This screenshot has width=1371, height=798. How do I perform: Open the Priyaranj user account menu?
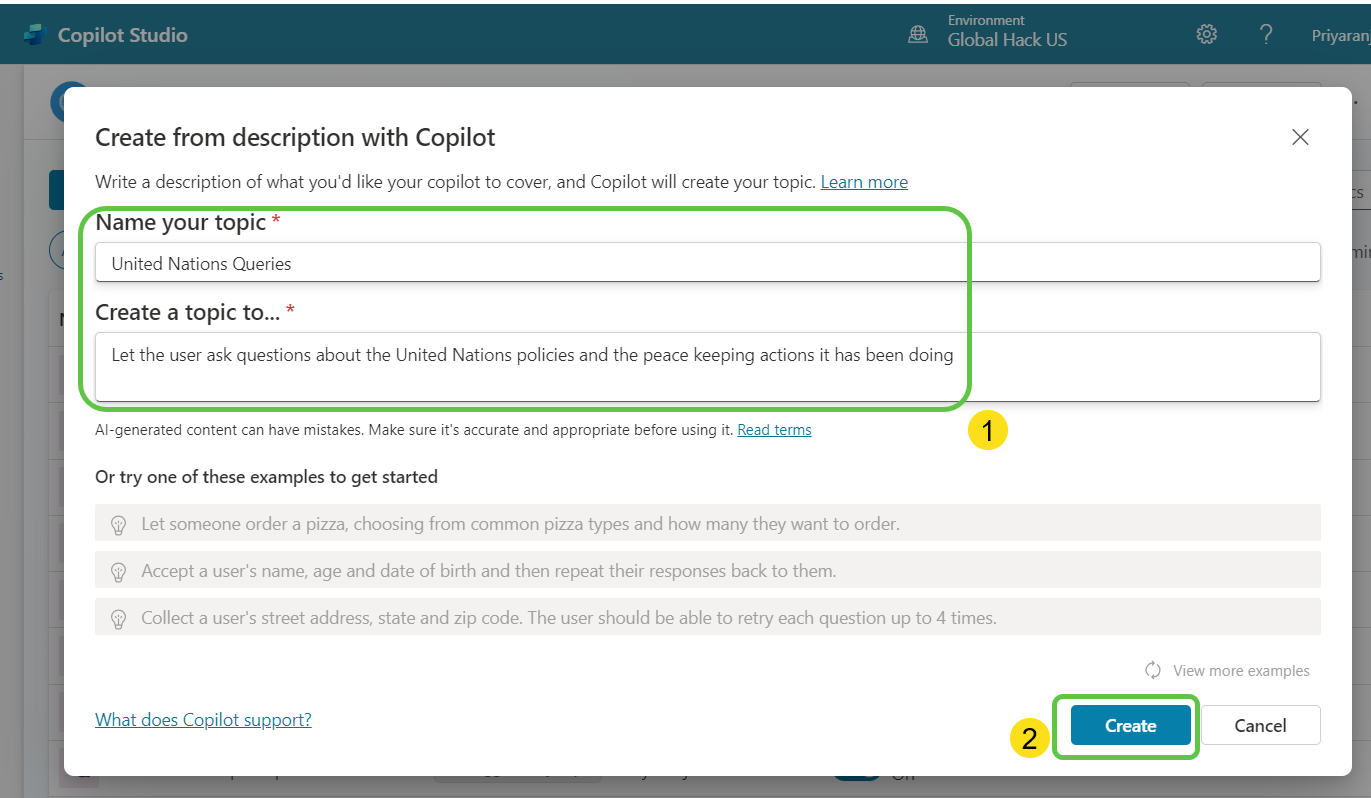(x=1340, y=35)
